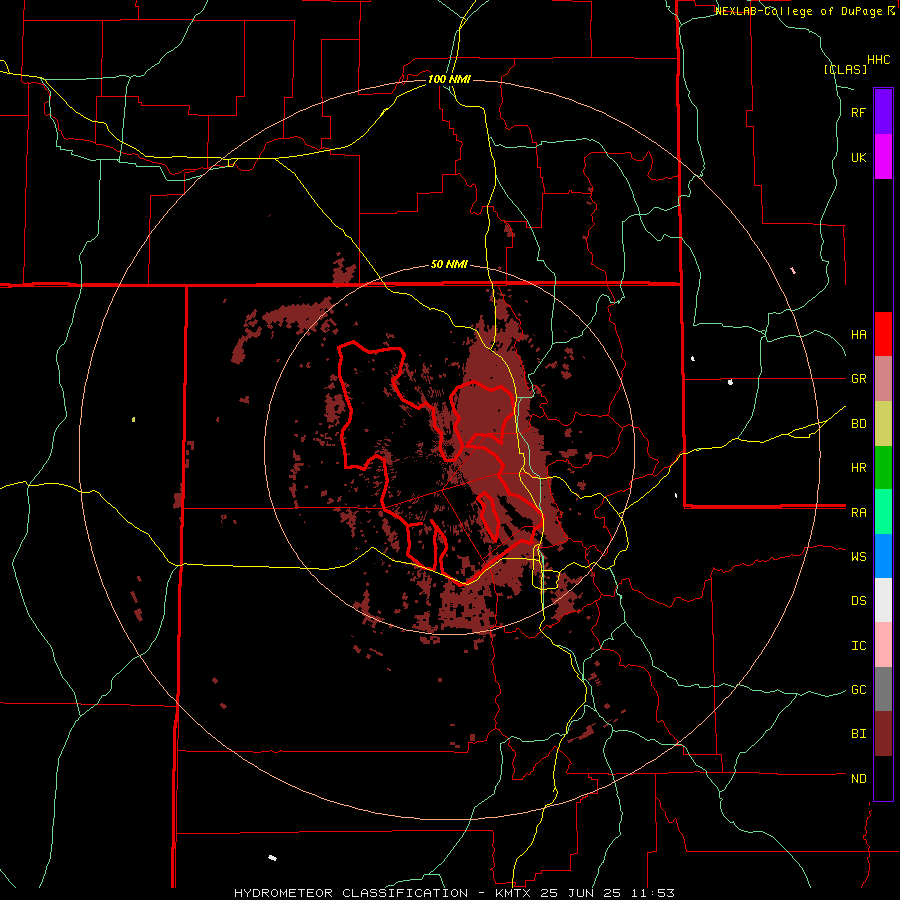The height and width of the screenshot is (900, 900).
Task: Click the yellow BD legend swatch
Action: (883, 424)
